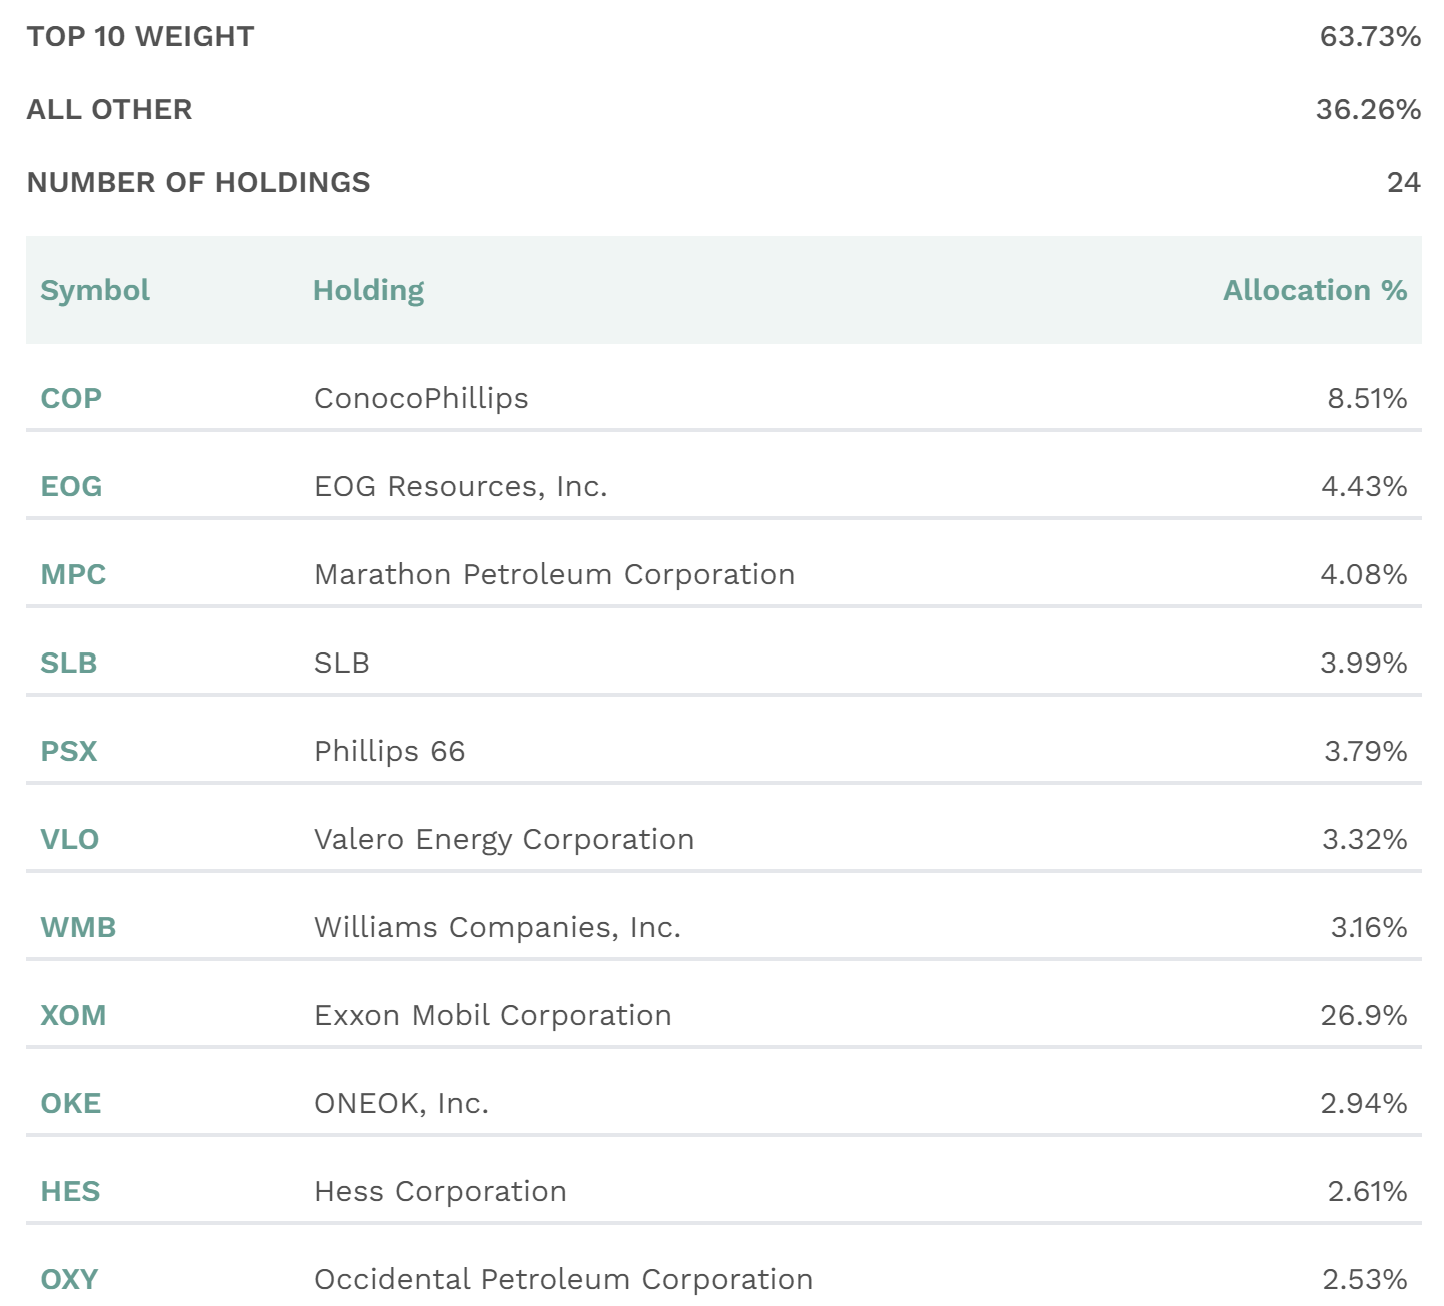Open the OXY ticker symbol link
1444x1306 pixels.
(x=69, y=1279)
